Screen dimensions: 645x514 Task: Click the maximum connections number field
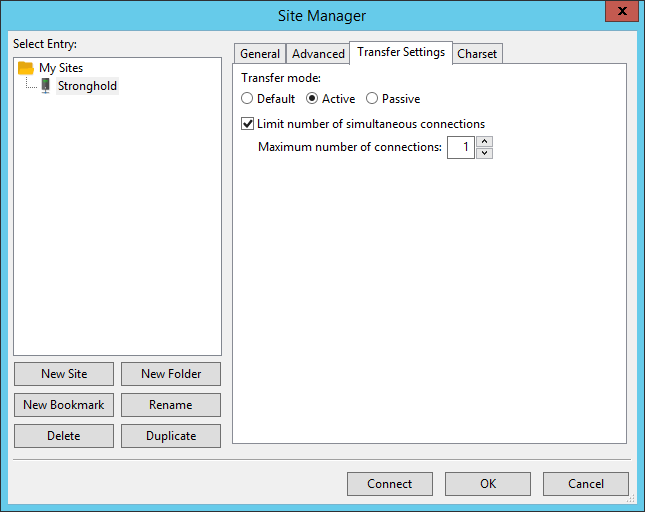click(x=460, y=148)
